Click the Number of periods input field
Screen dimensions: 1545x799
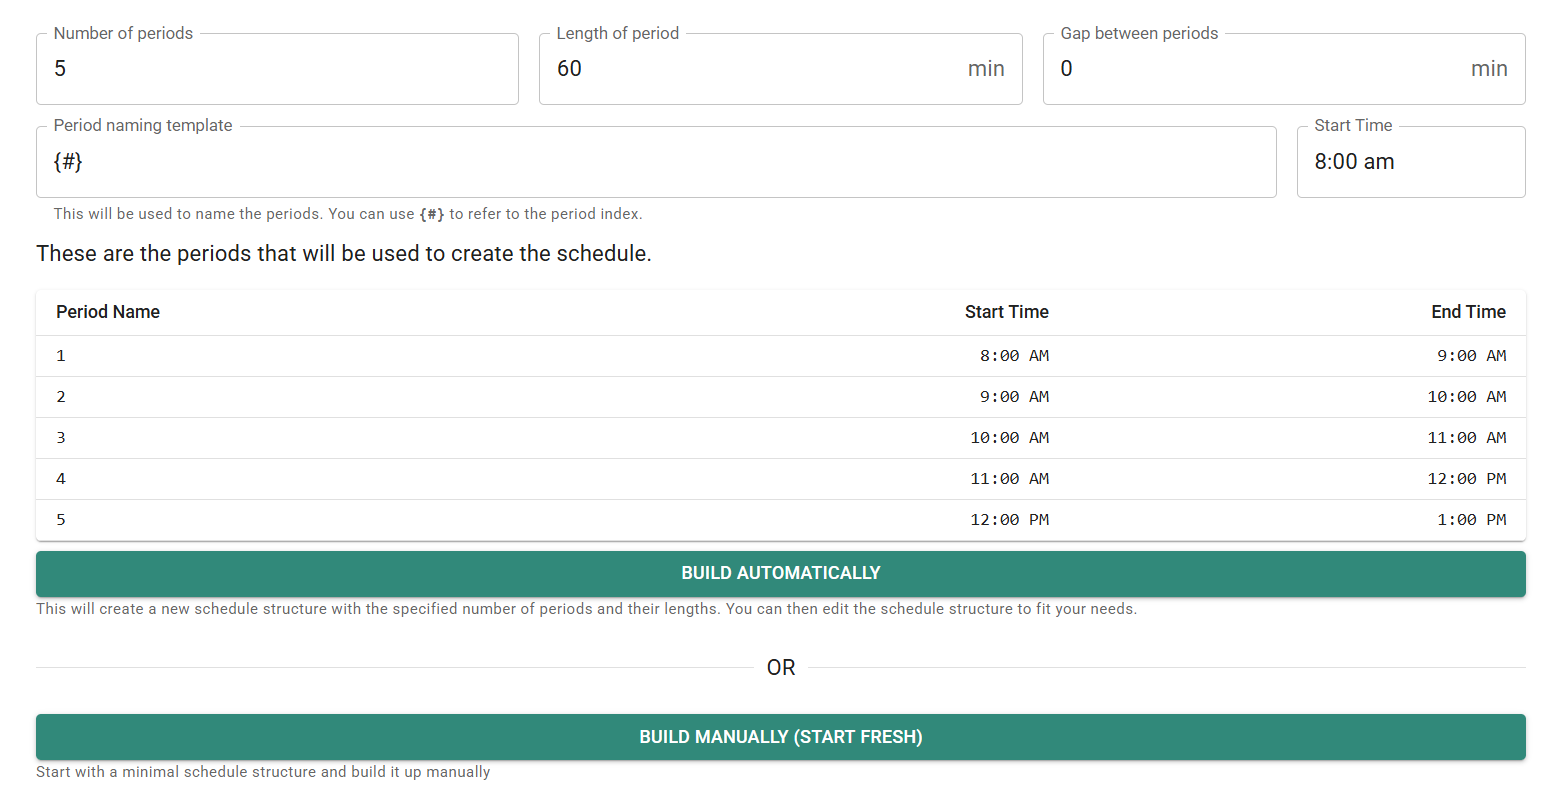277,68
